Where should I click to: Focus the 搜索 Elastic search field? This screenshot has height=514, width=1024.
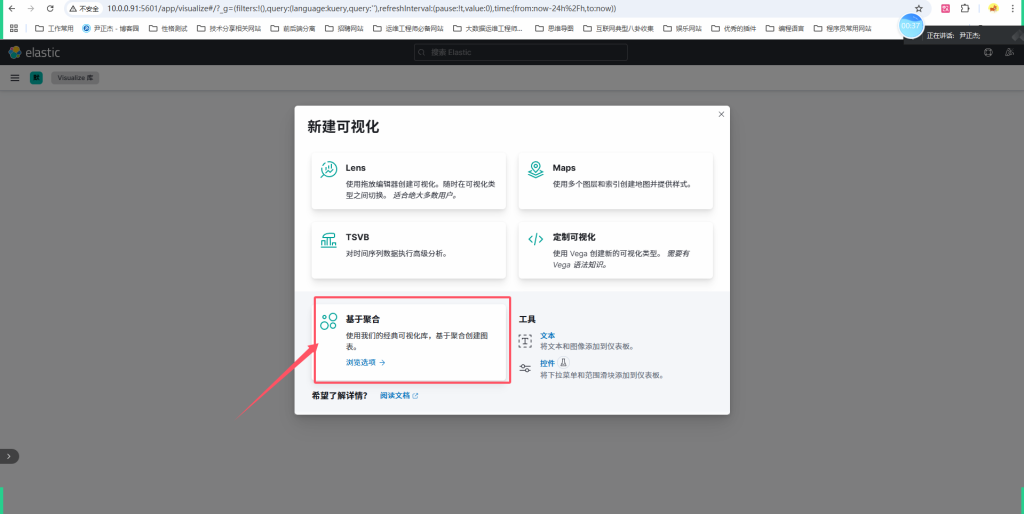(512, 52)
